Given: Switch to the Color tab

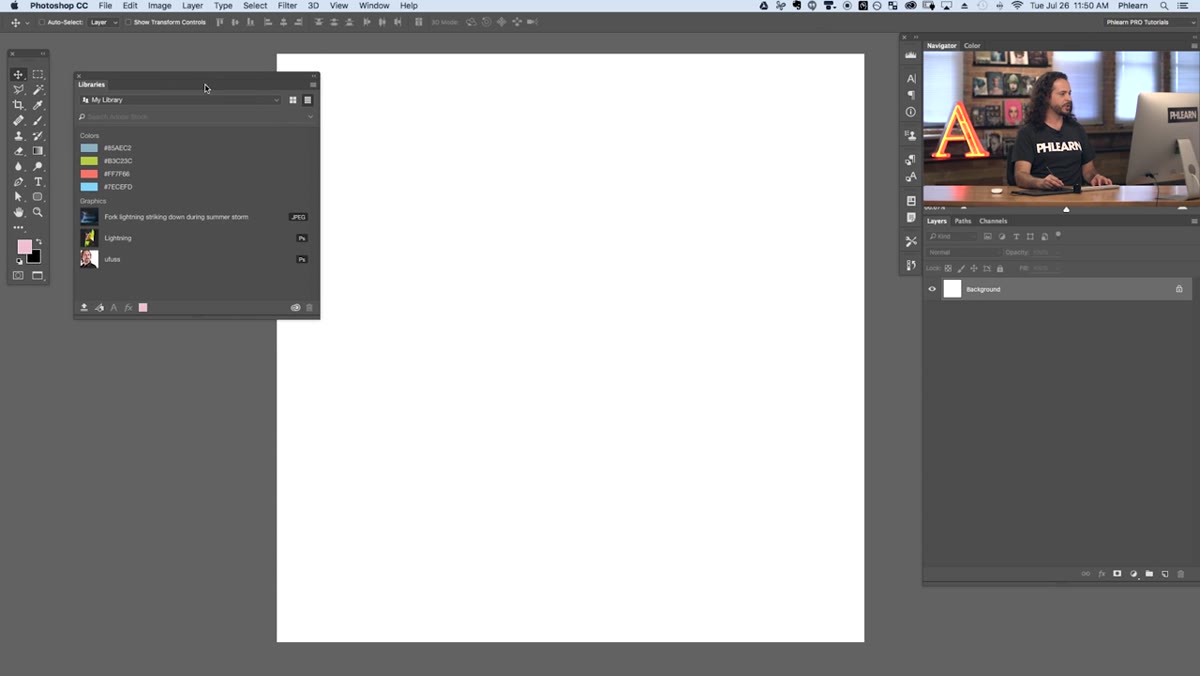Looking at the screenshot, I should click(x=972, y=46).
